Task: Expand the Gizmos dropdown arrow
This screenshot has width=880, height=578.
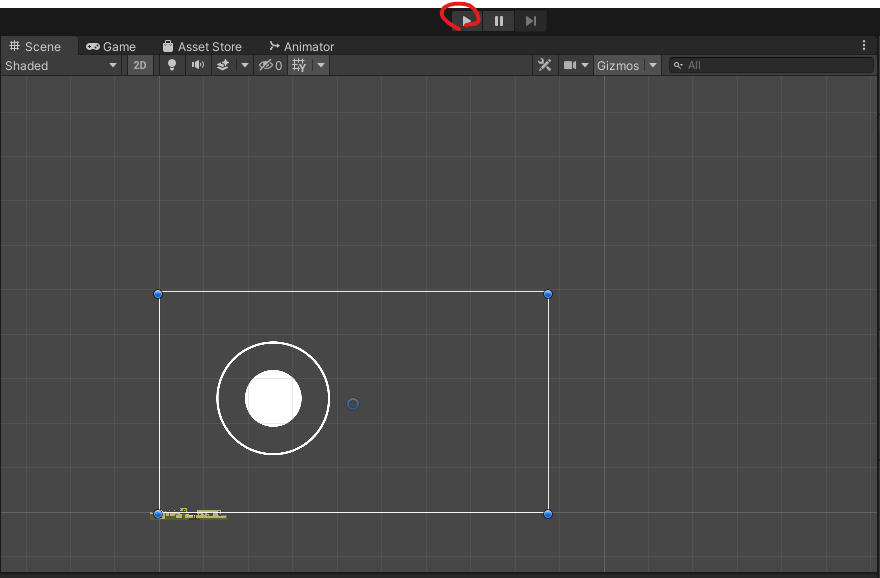Action: (x=653, y=66)
